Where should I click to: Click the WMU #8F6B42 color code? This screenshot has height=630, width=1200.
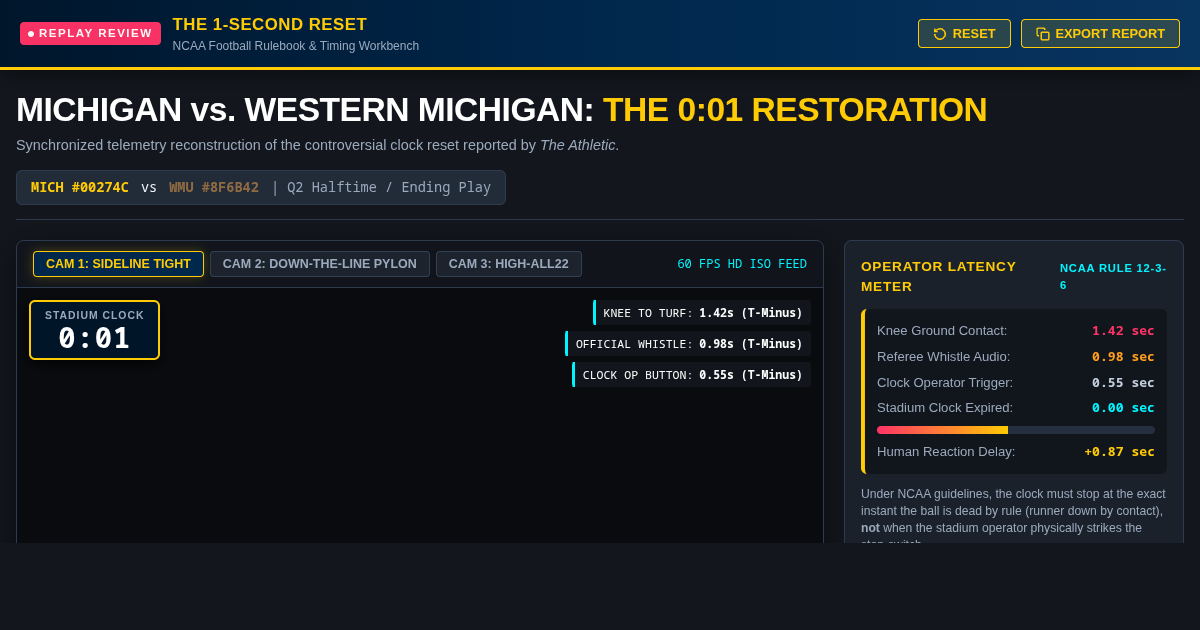[214, 187]
